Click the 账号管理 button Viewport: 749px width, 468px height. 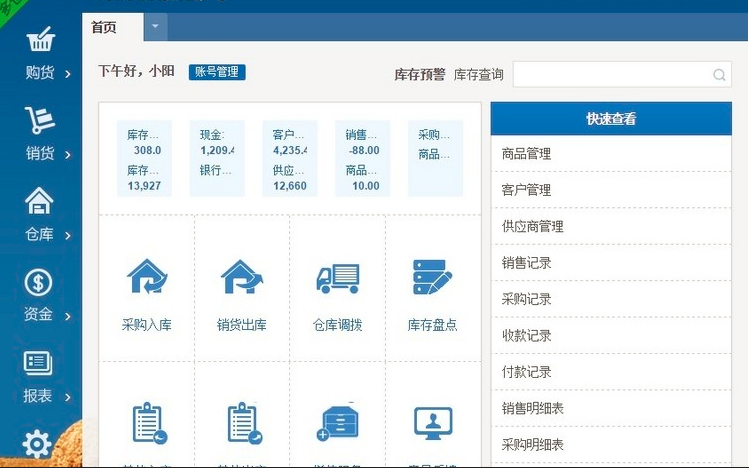(x=217, y=72)
